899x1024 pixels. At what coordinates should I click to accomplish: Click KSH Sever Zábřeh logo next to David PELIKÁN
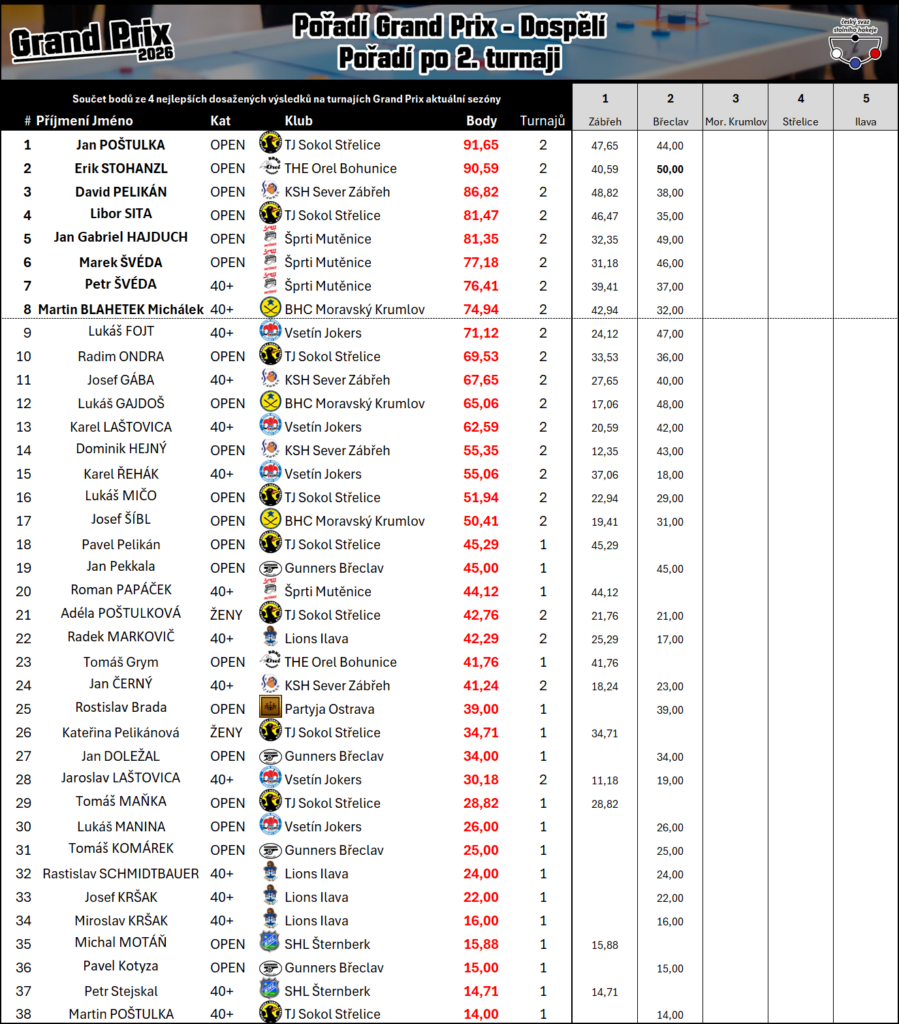pyautogui.click(x=269, y=191)
